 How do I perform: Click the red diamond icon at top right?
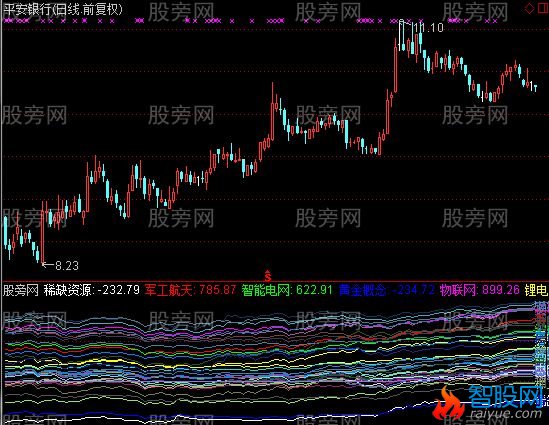click(x=529, y=8)
